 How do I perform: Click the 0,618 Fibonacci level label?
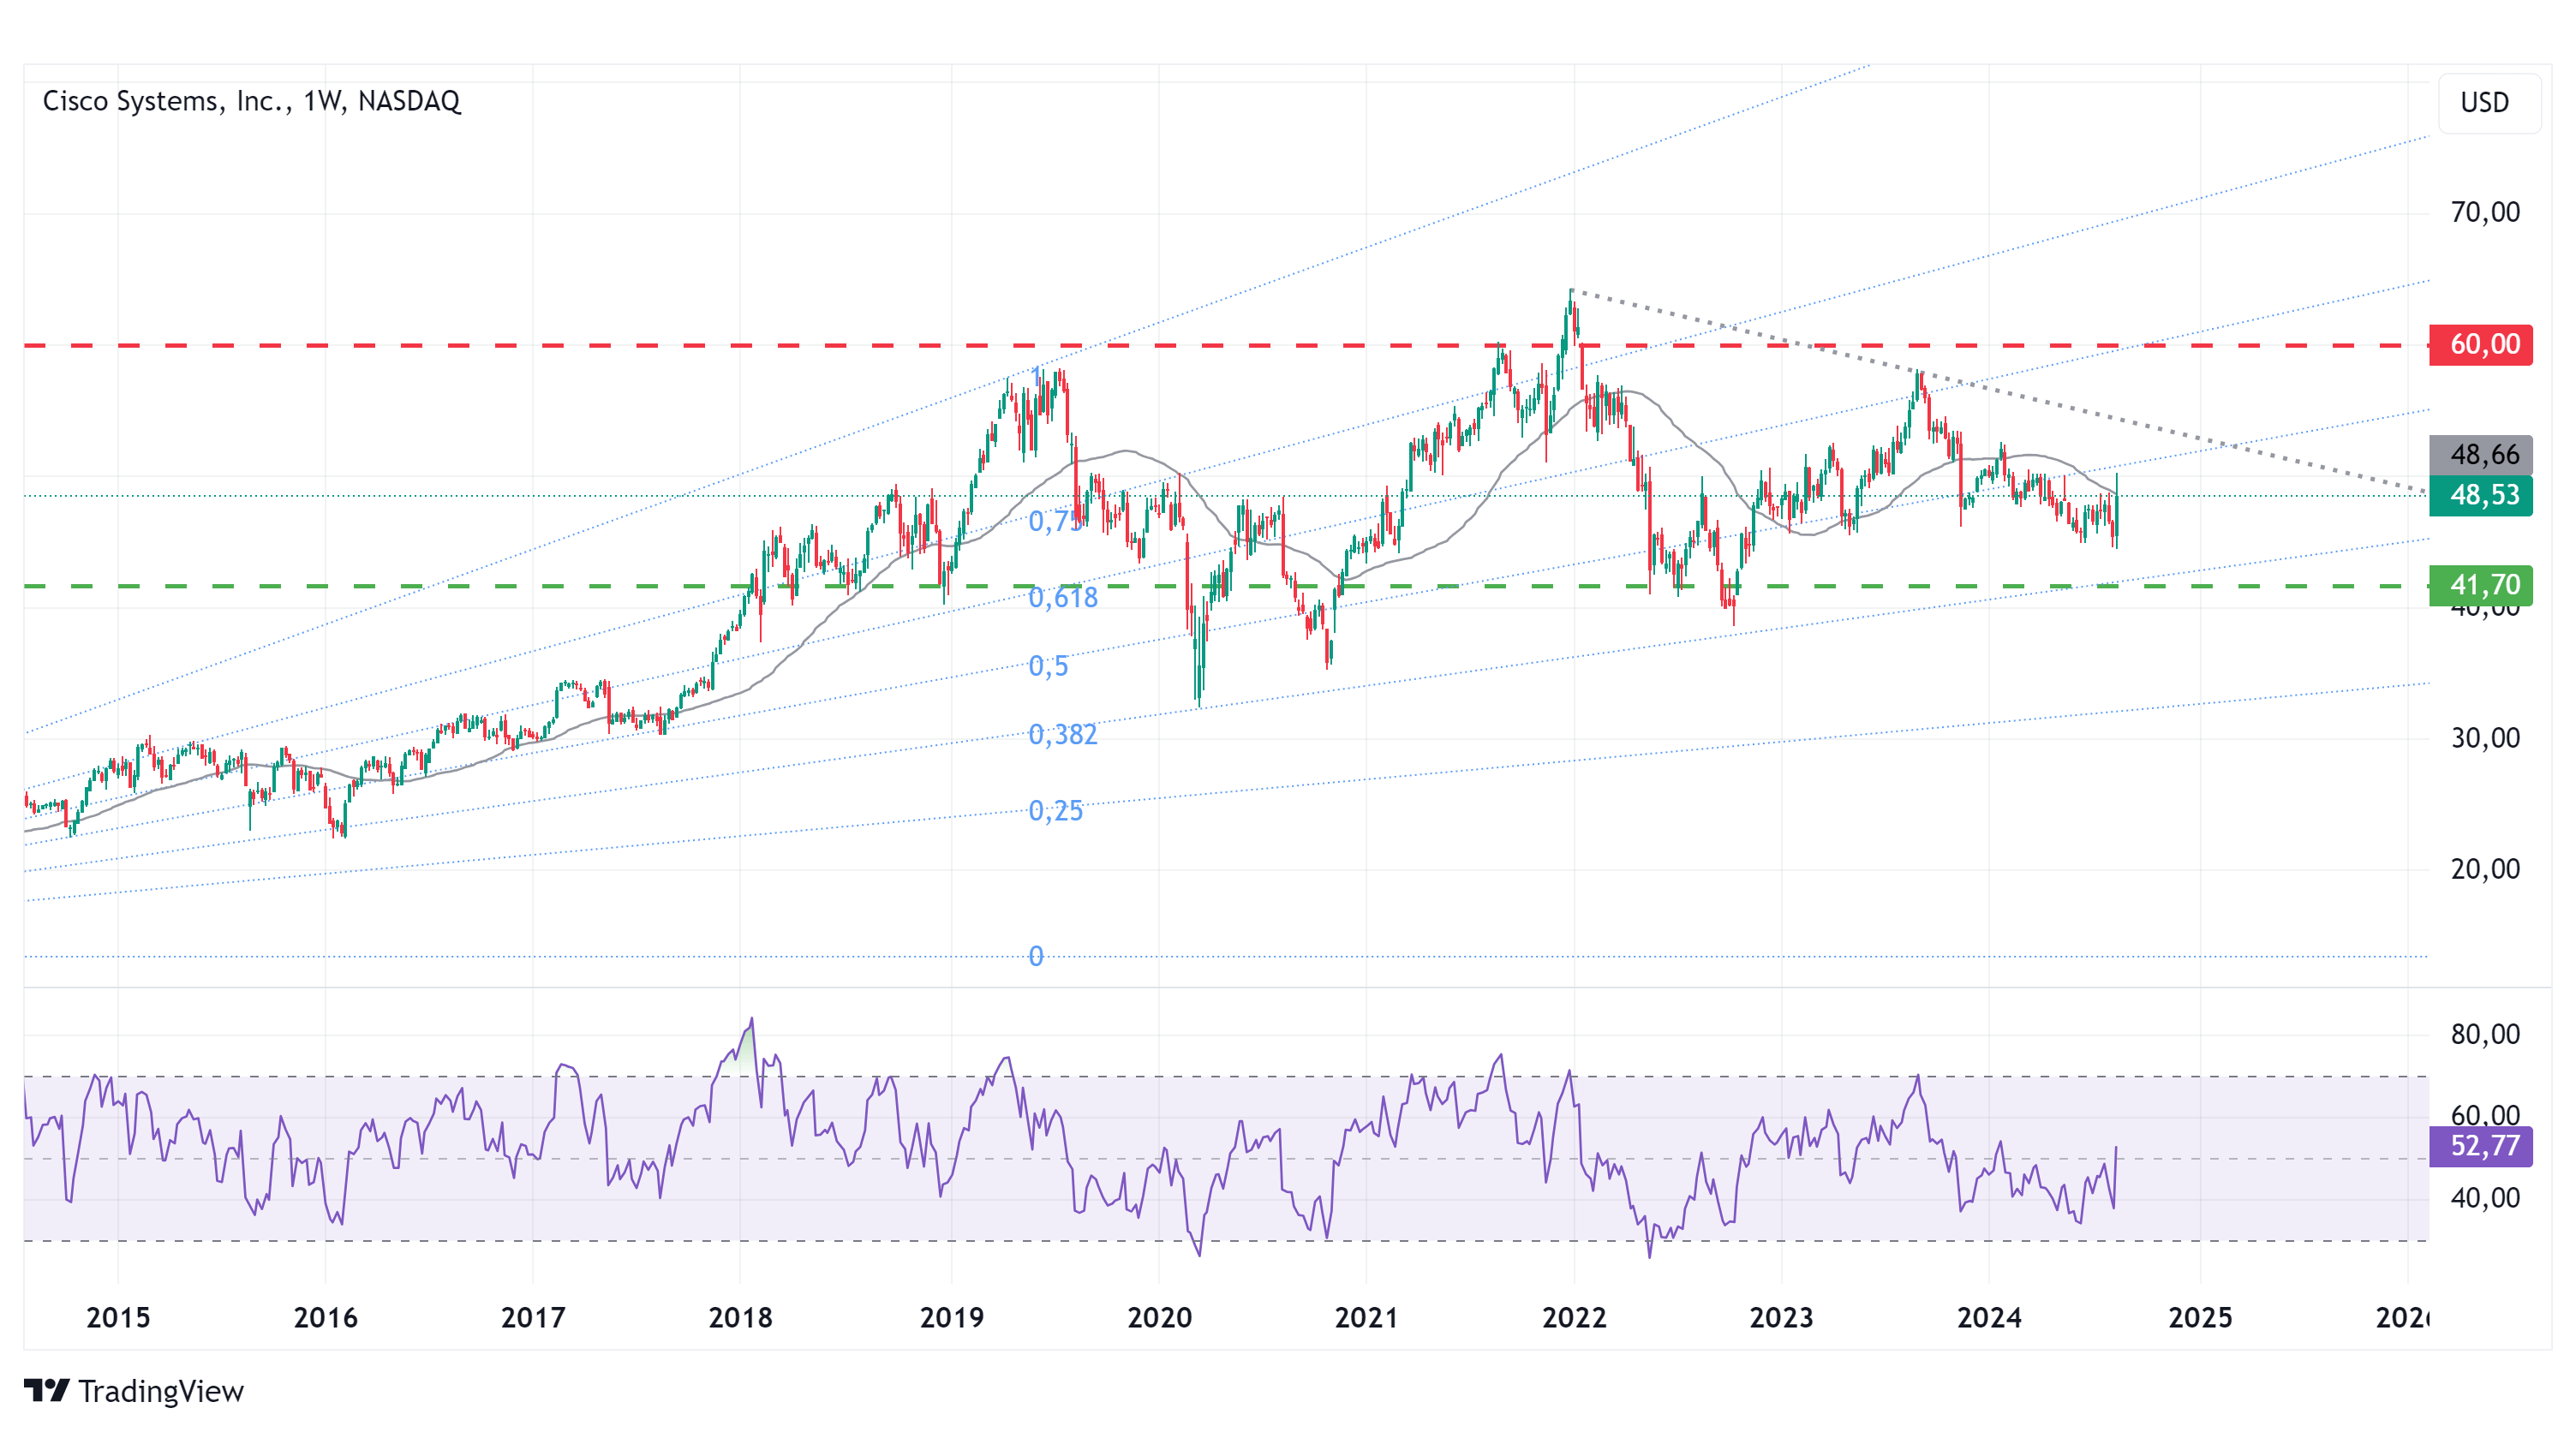click(x=1063, y=598)
